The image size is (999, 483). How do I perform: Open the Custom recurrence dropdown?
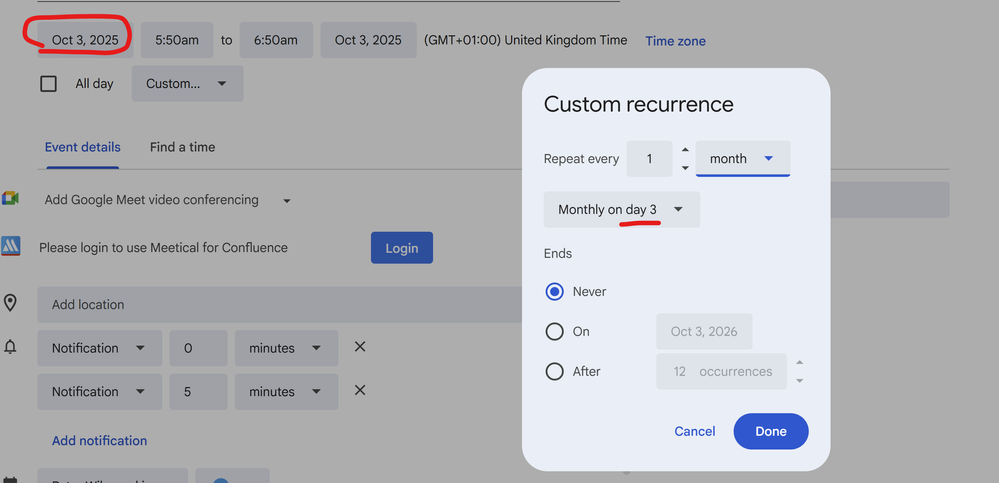187,84
